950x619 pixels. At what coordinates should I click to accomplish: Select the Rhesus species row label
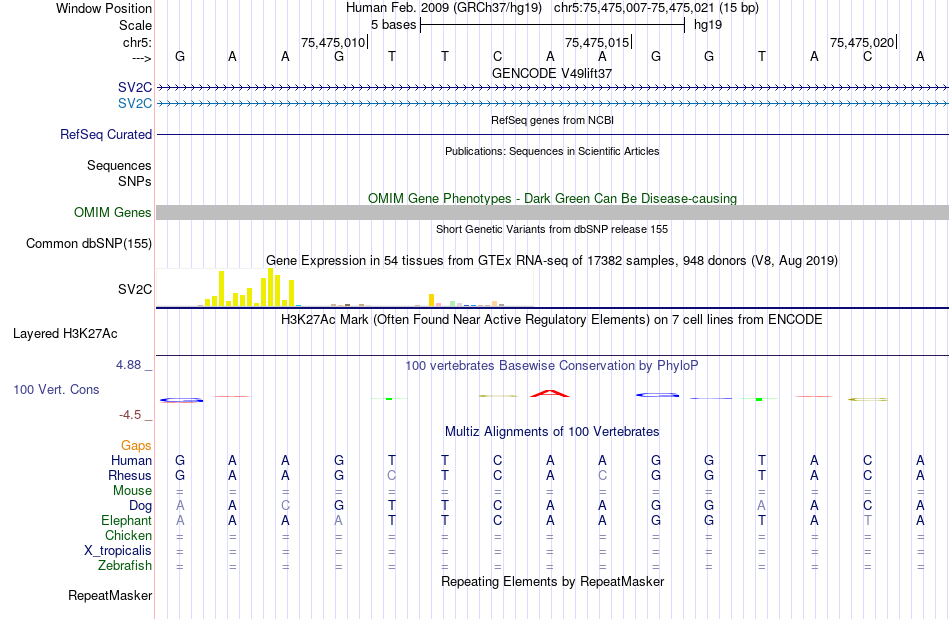point(130,475)
